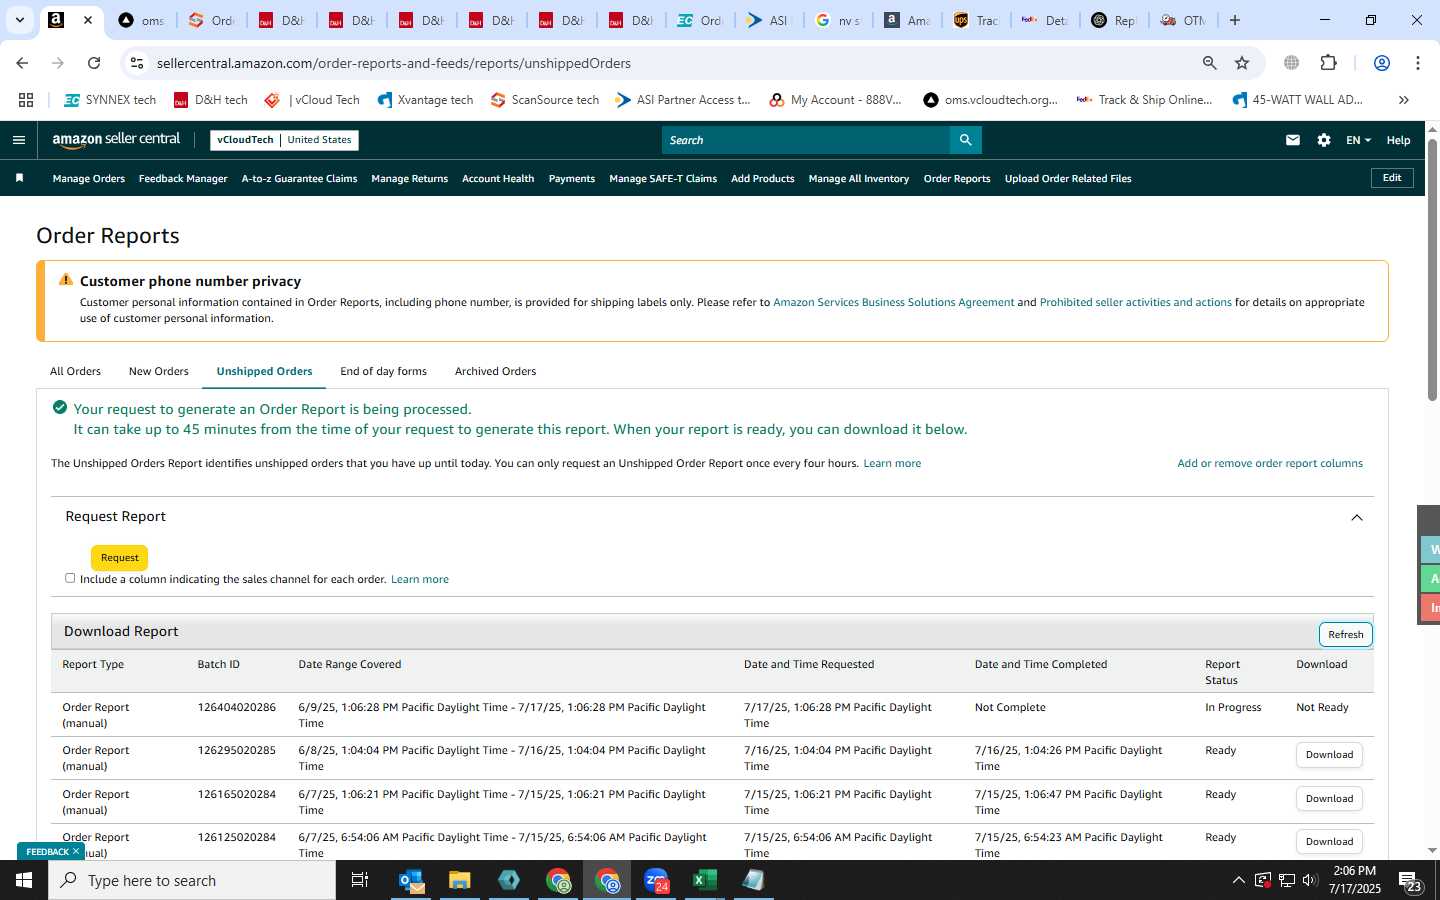Click the Edit button in the nav bar
The height and width of the screenshot is (900, 1440).
(x=1391, y=178)
